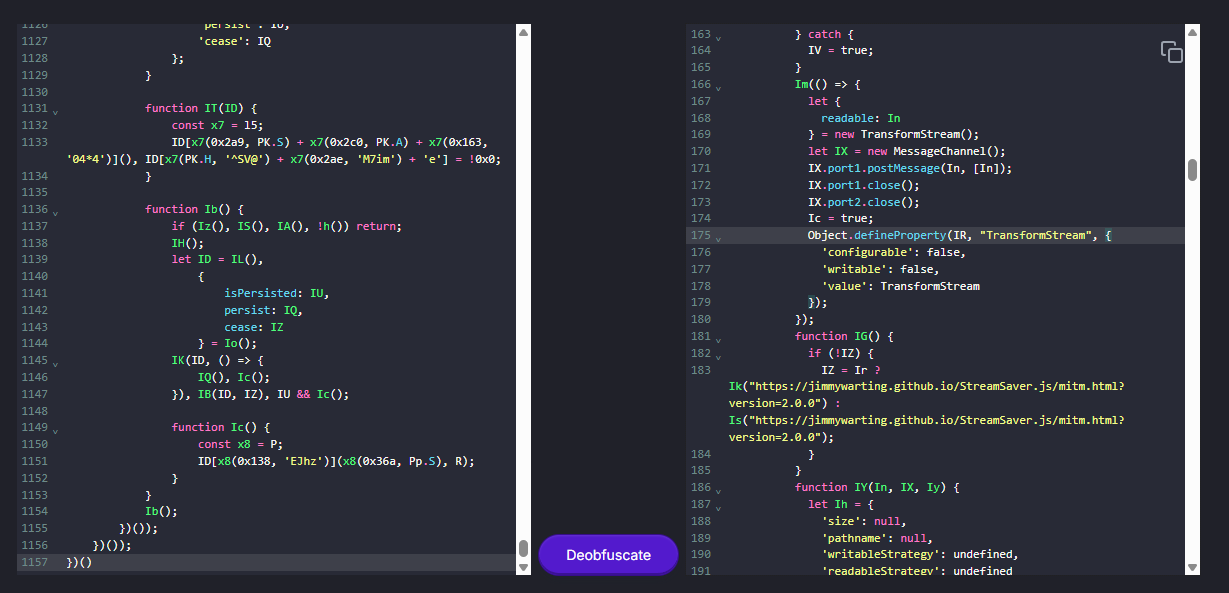Click the right editor scroll-down arrow

pyautogui.click(x=1192, y=567)
